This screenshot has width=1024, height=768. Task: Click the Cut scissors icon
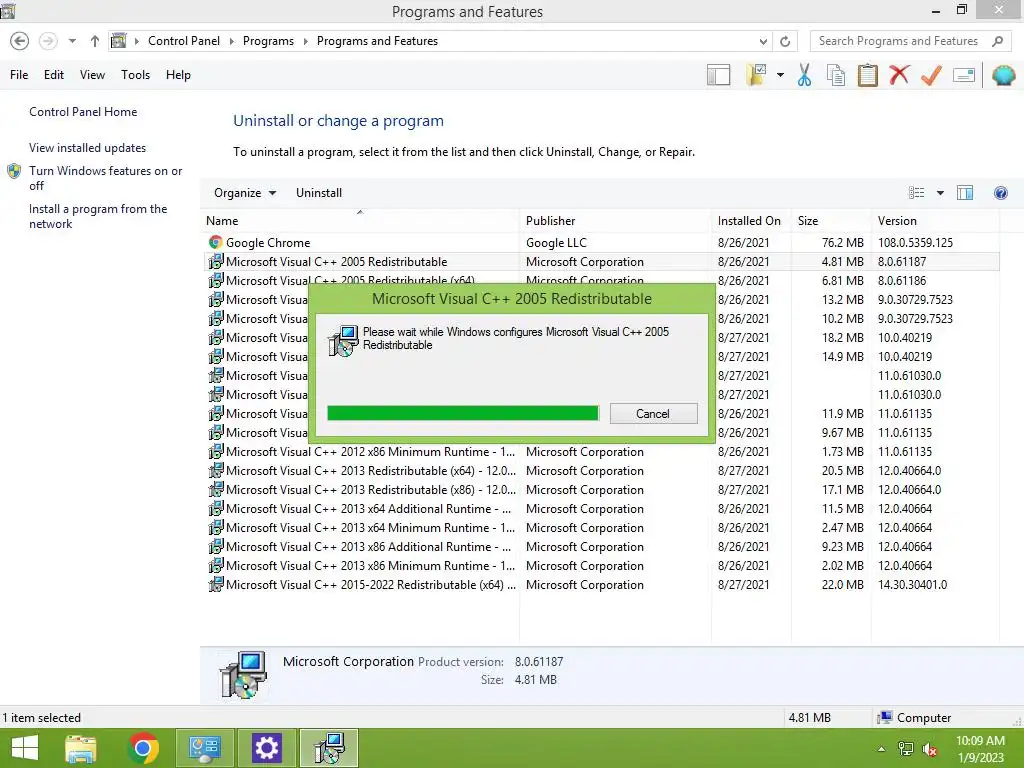point(805,75)
